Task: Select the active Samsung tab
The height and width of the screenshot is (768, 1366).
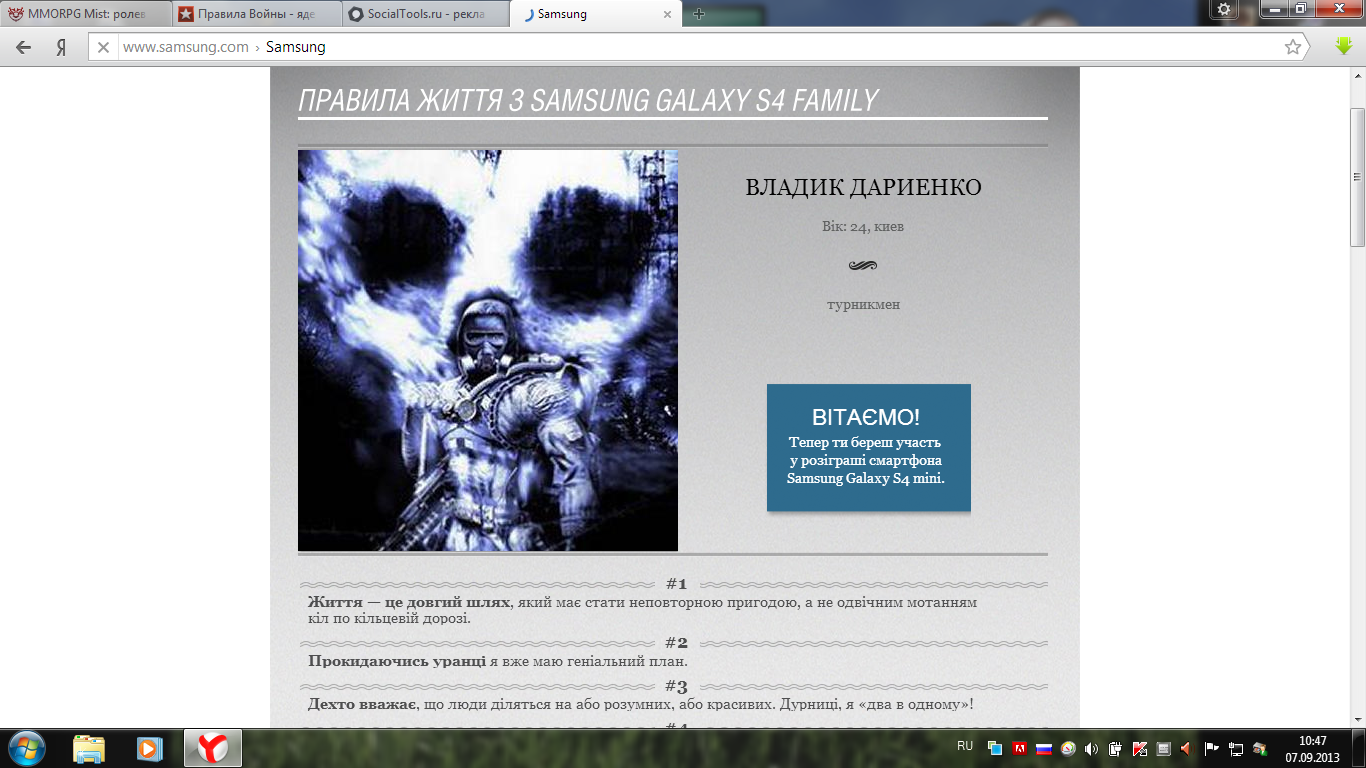Action: coord(595,14)
